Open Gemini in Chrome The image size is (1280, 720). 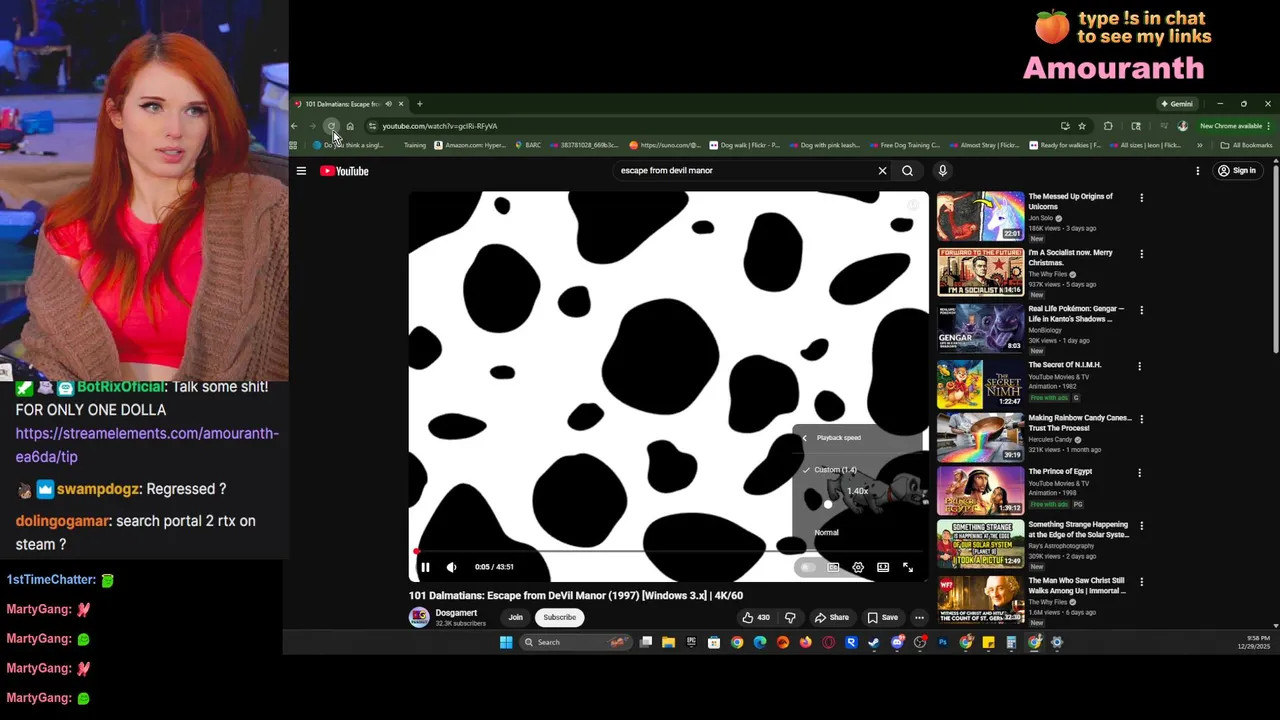1177,104
